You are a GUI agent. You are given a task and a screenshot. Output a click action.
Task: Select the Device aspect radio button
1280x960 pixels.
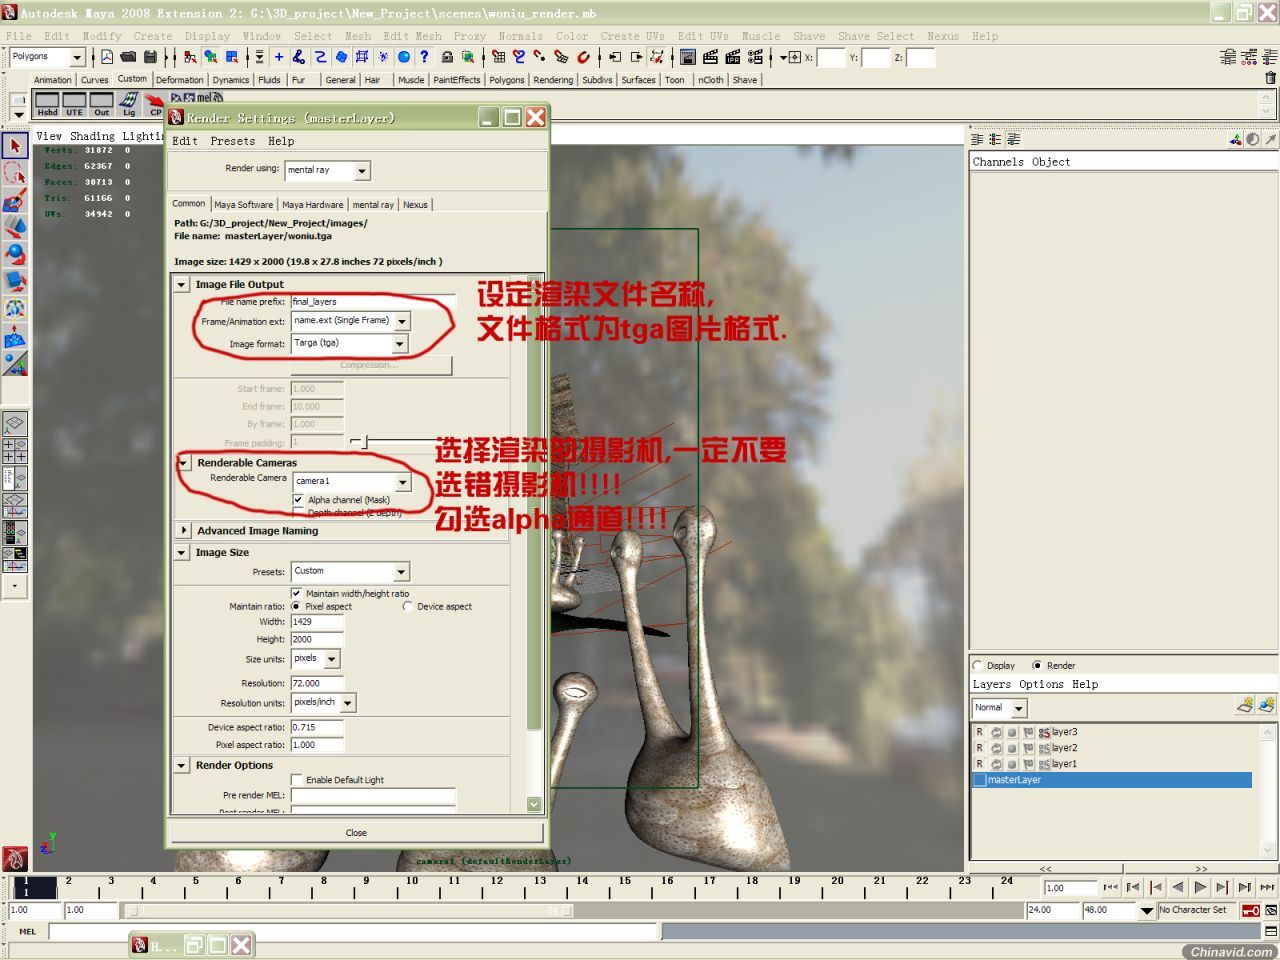coord(407,606)
